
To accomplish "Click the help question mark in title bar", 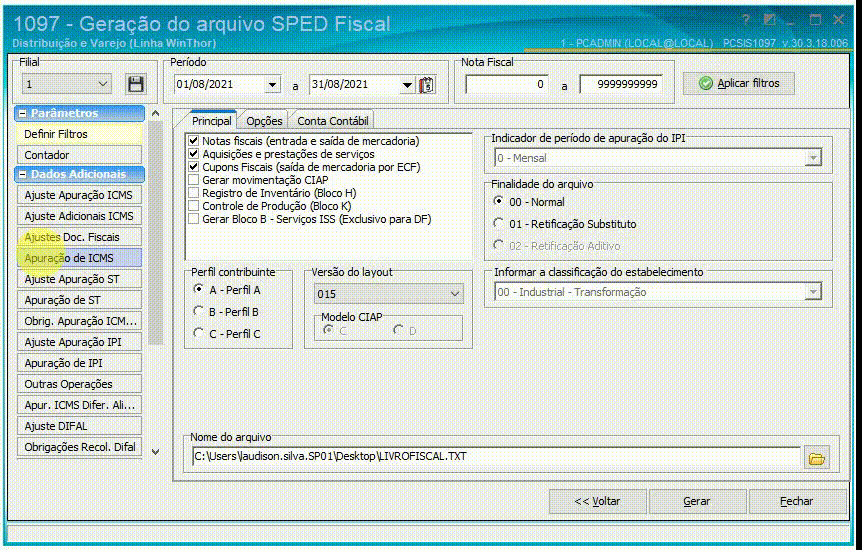I will coord(745,20).
